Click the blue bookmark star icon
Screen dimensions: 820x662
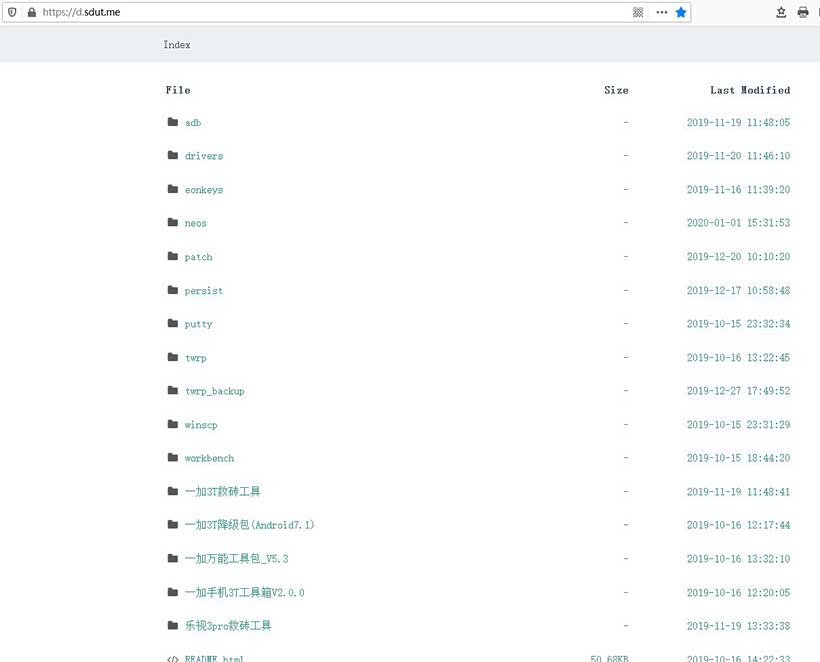click(x=681, y=12)
